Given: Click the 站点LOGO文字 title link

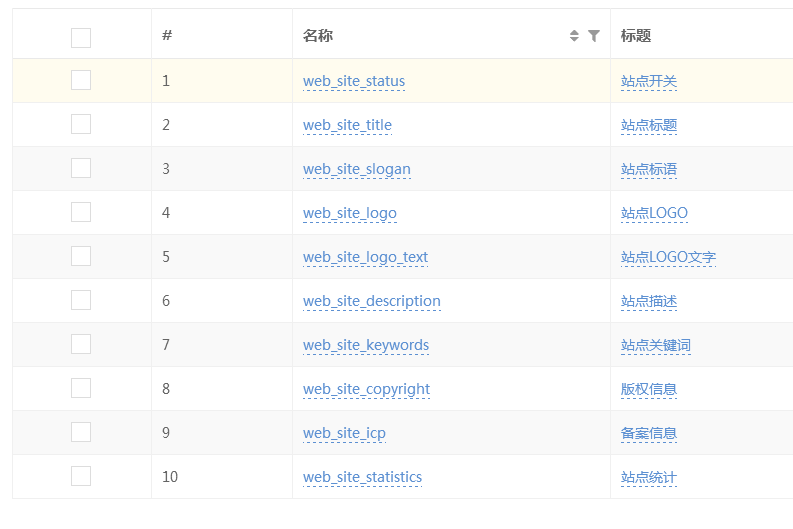Looking at the screenshot, I should (669, 257).
